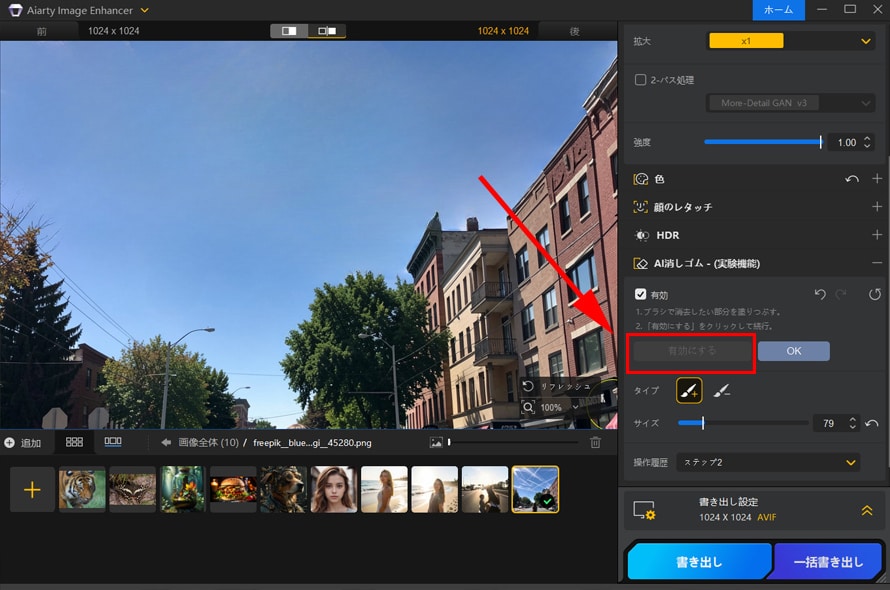Select the add brush tool under タイプ

(x=688, y=391)
